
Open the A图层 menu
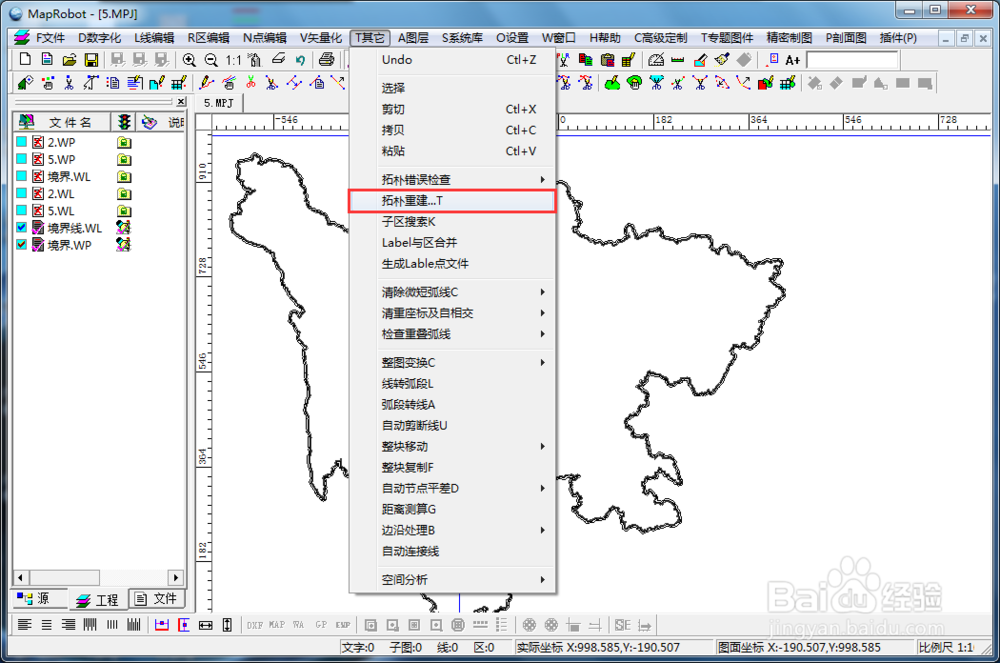(413, 38)
